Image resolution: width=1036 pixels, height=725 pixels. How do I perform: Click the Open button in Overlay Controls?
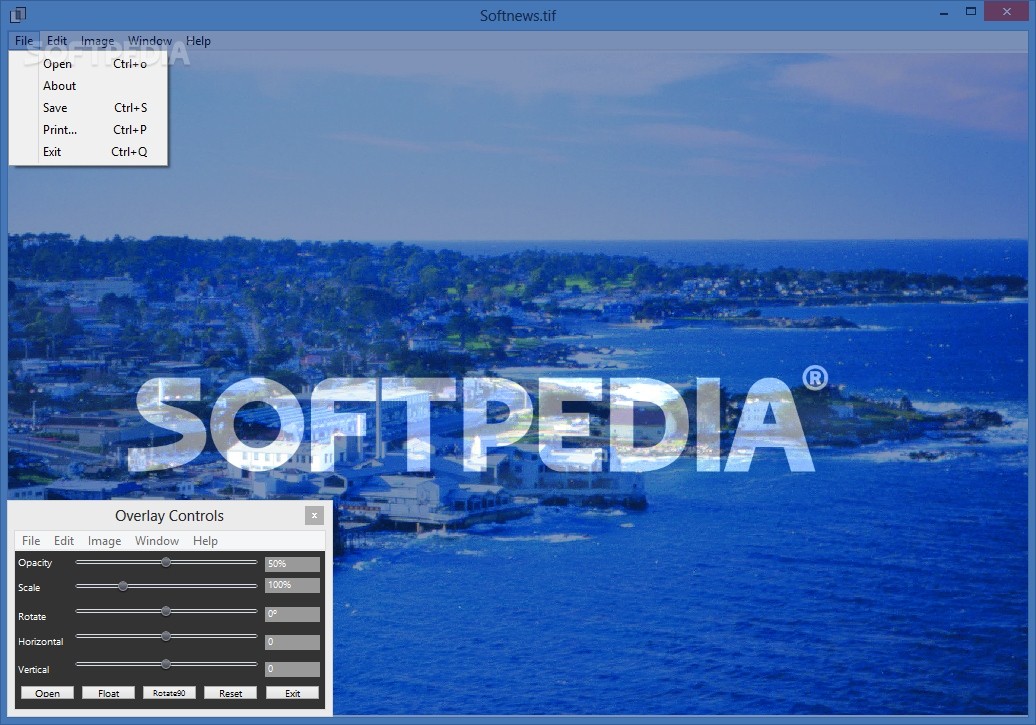(47, 693)
